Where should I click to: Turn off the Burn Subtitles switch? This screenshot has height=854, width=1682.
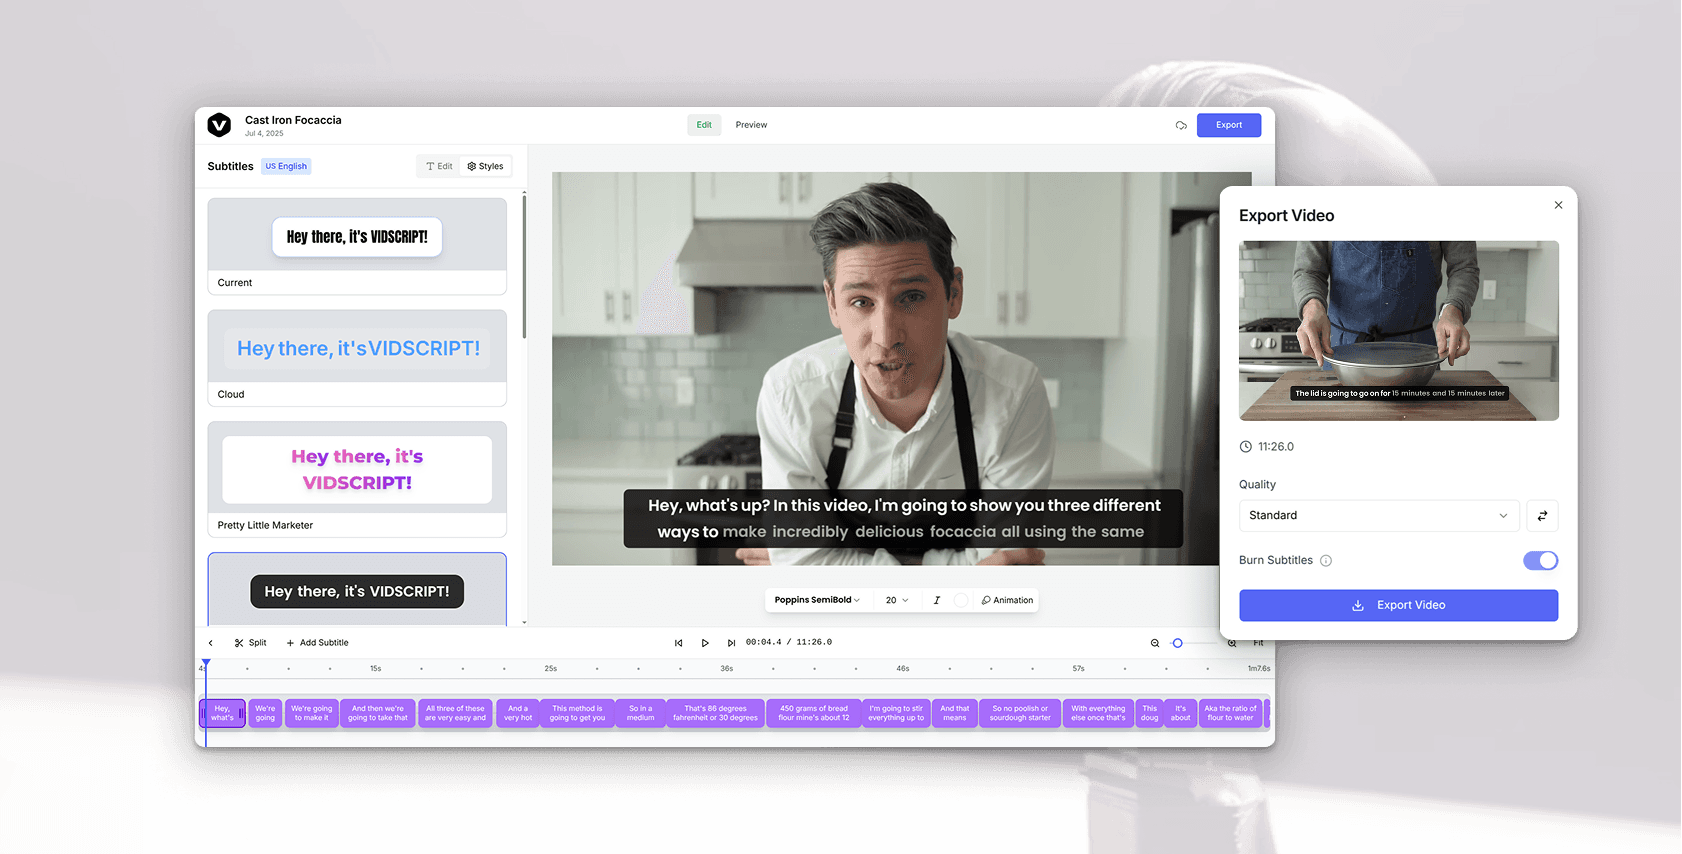pyautogui.click(x=1540, y=561)
